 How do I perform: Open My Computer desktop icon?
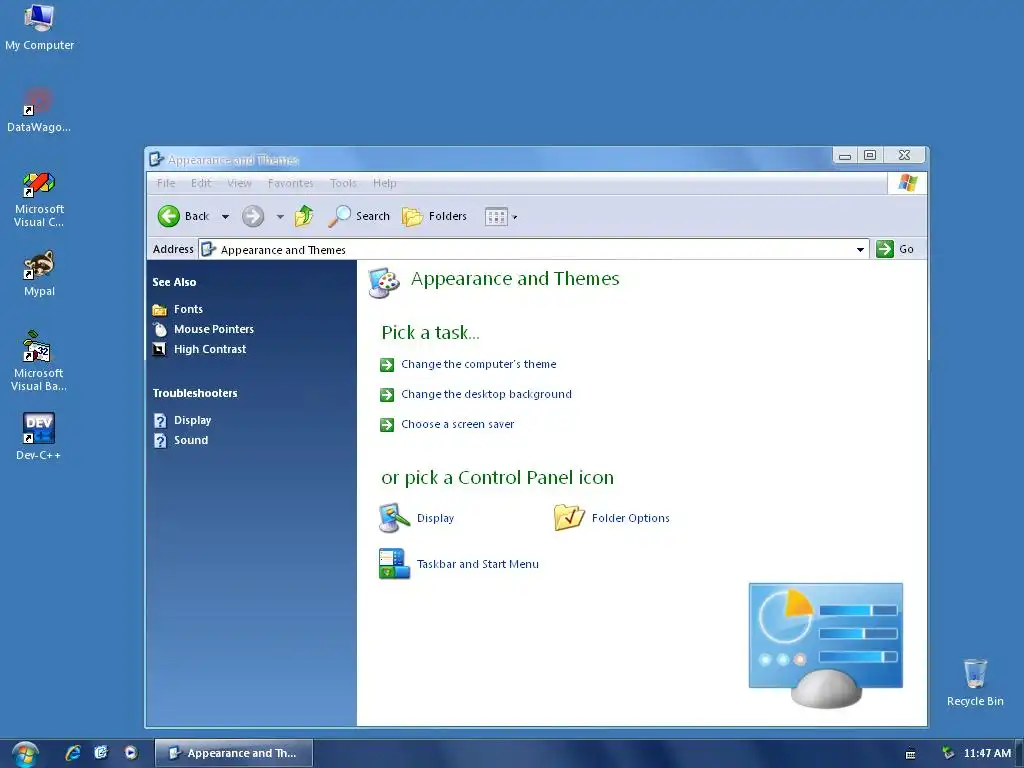coord(39,27)
